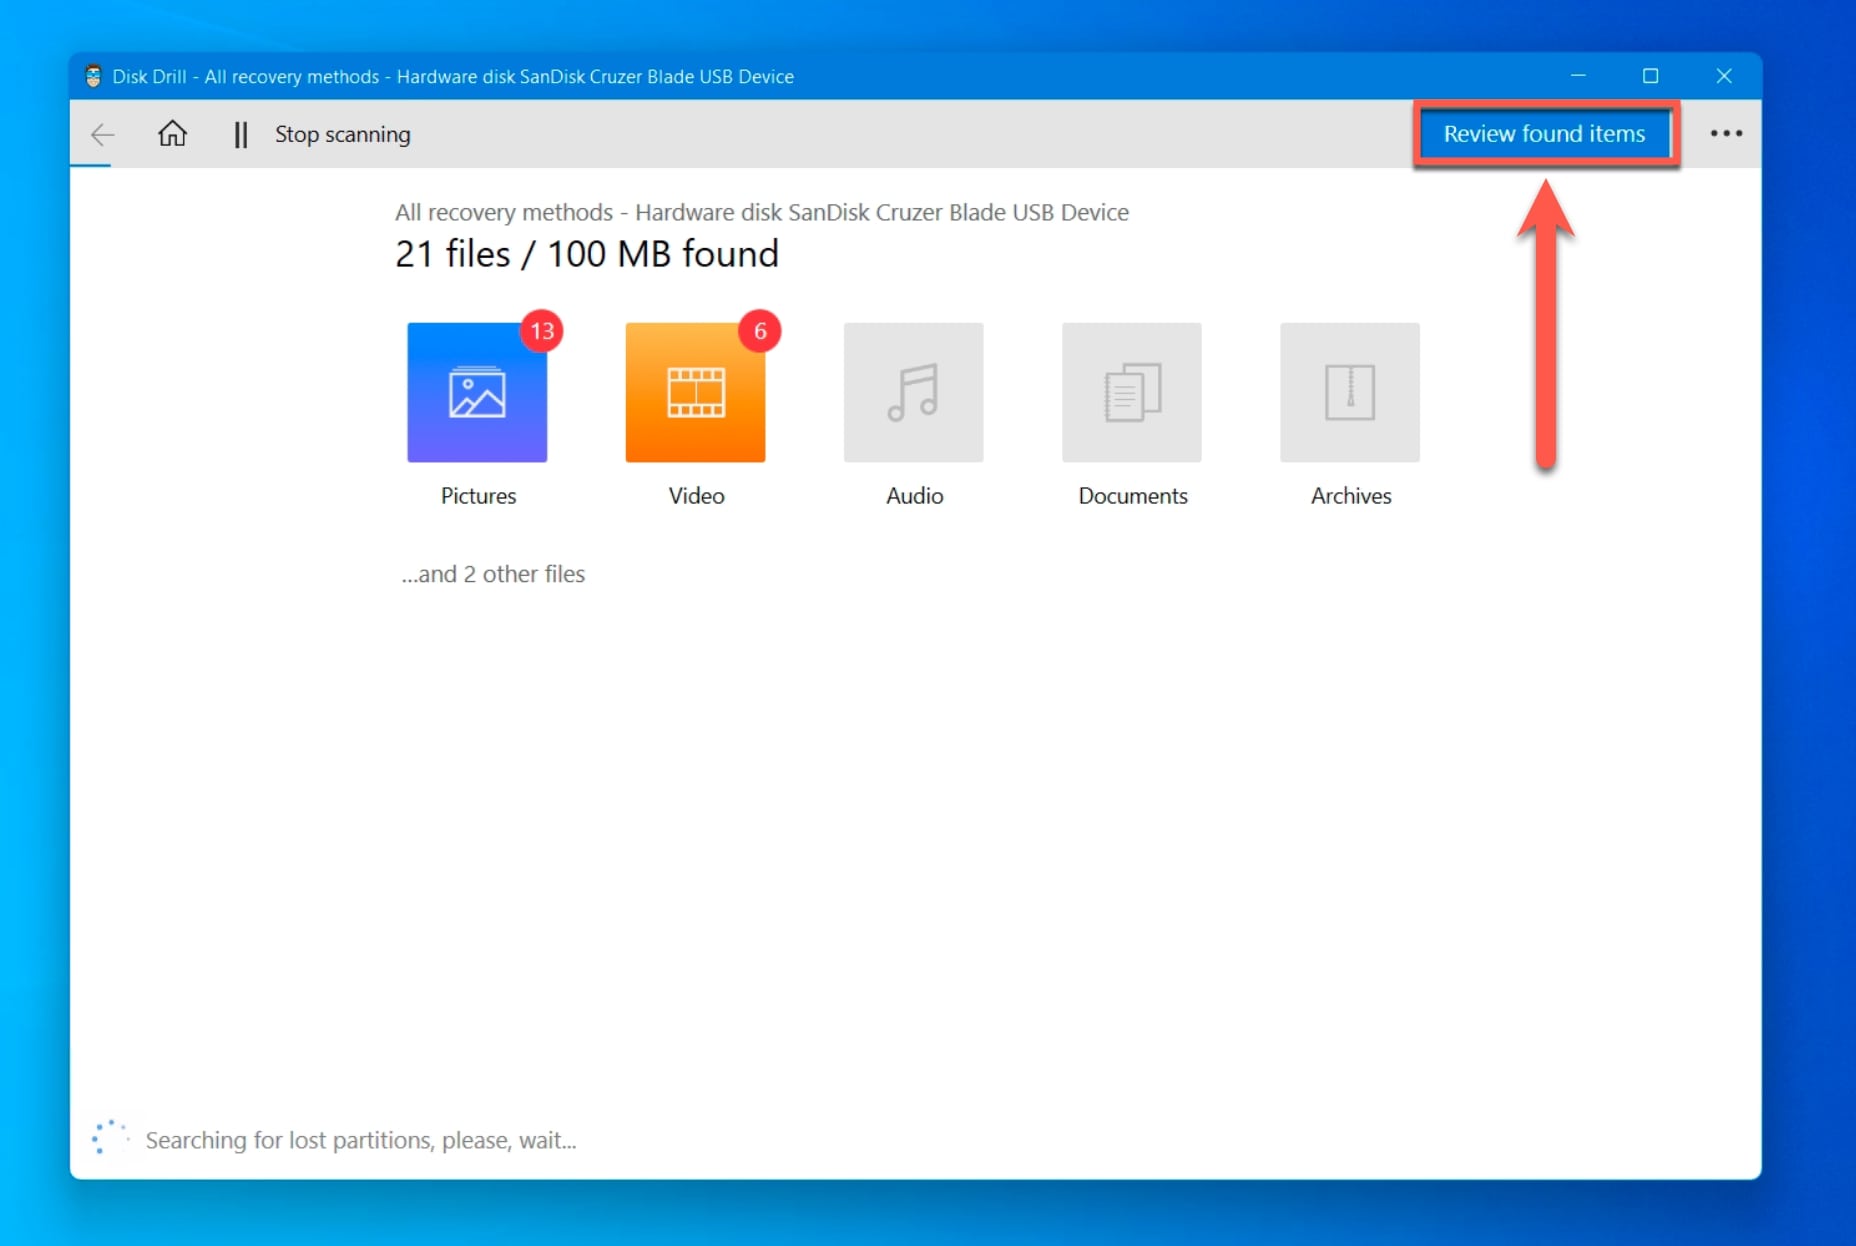Click '21 files / 100 MB found' heading

(586, 254)
